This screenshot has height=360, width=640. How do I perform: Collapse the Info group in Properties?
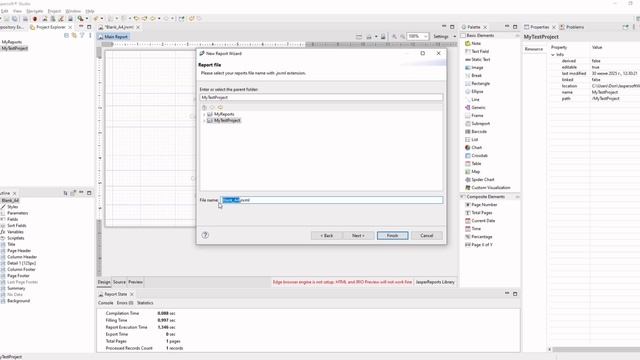point(553,54)
